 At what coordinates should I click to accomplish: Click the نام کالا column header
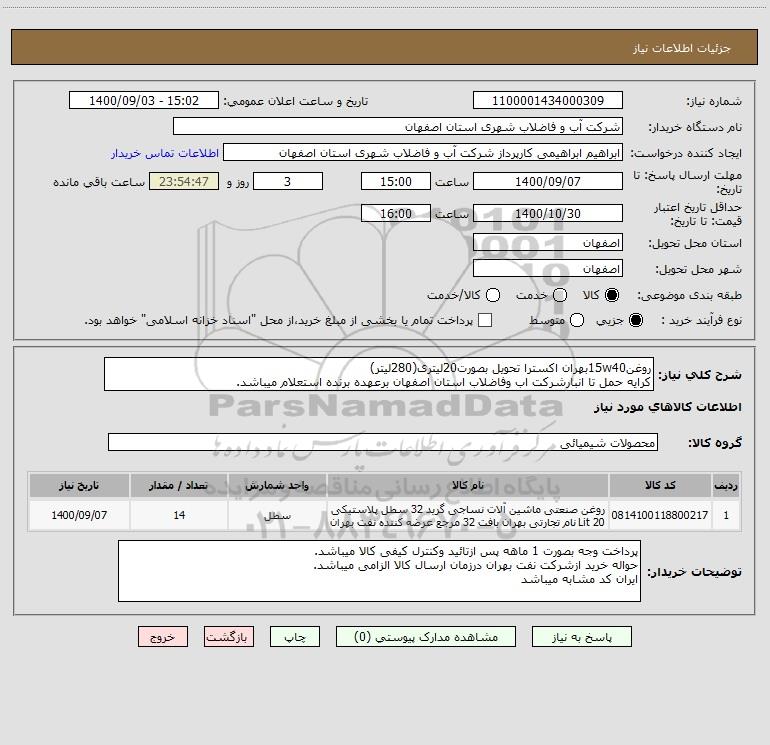(468, 485)
